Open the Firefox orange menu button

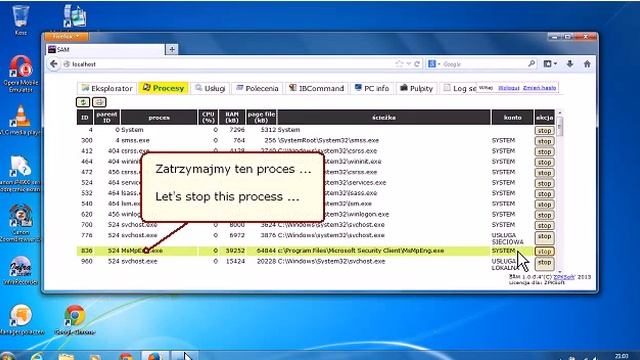(x=66, y=37)
